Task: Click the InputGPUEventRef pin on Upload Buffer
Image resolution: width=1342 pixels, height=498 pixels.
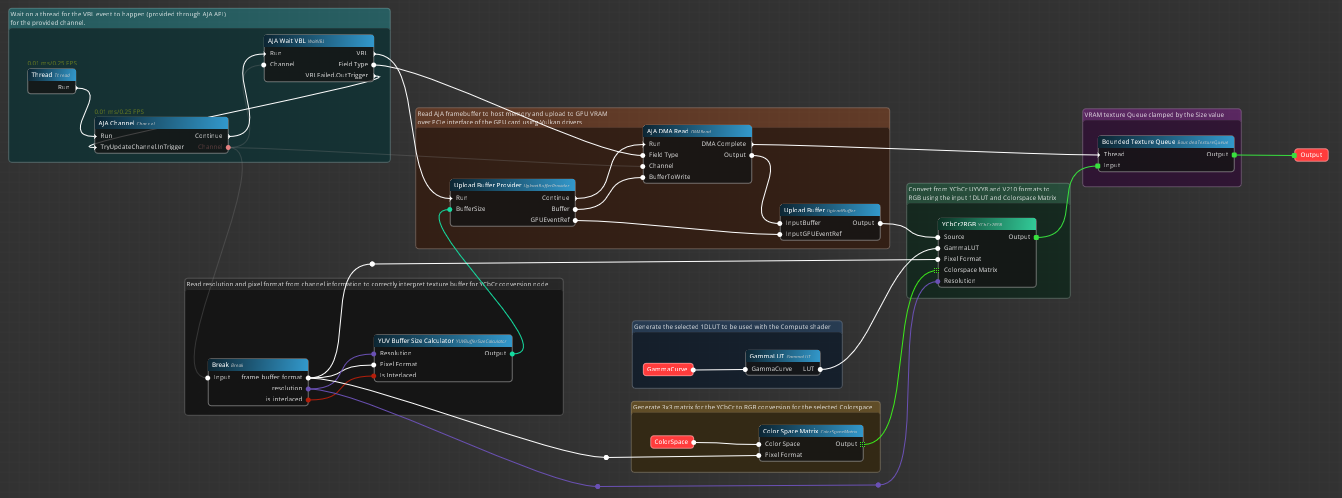Action: 779,234
